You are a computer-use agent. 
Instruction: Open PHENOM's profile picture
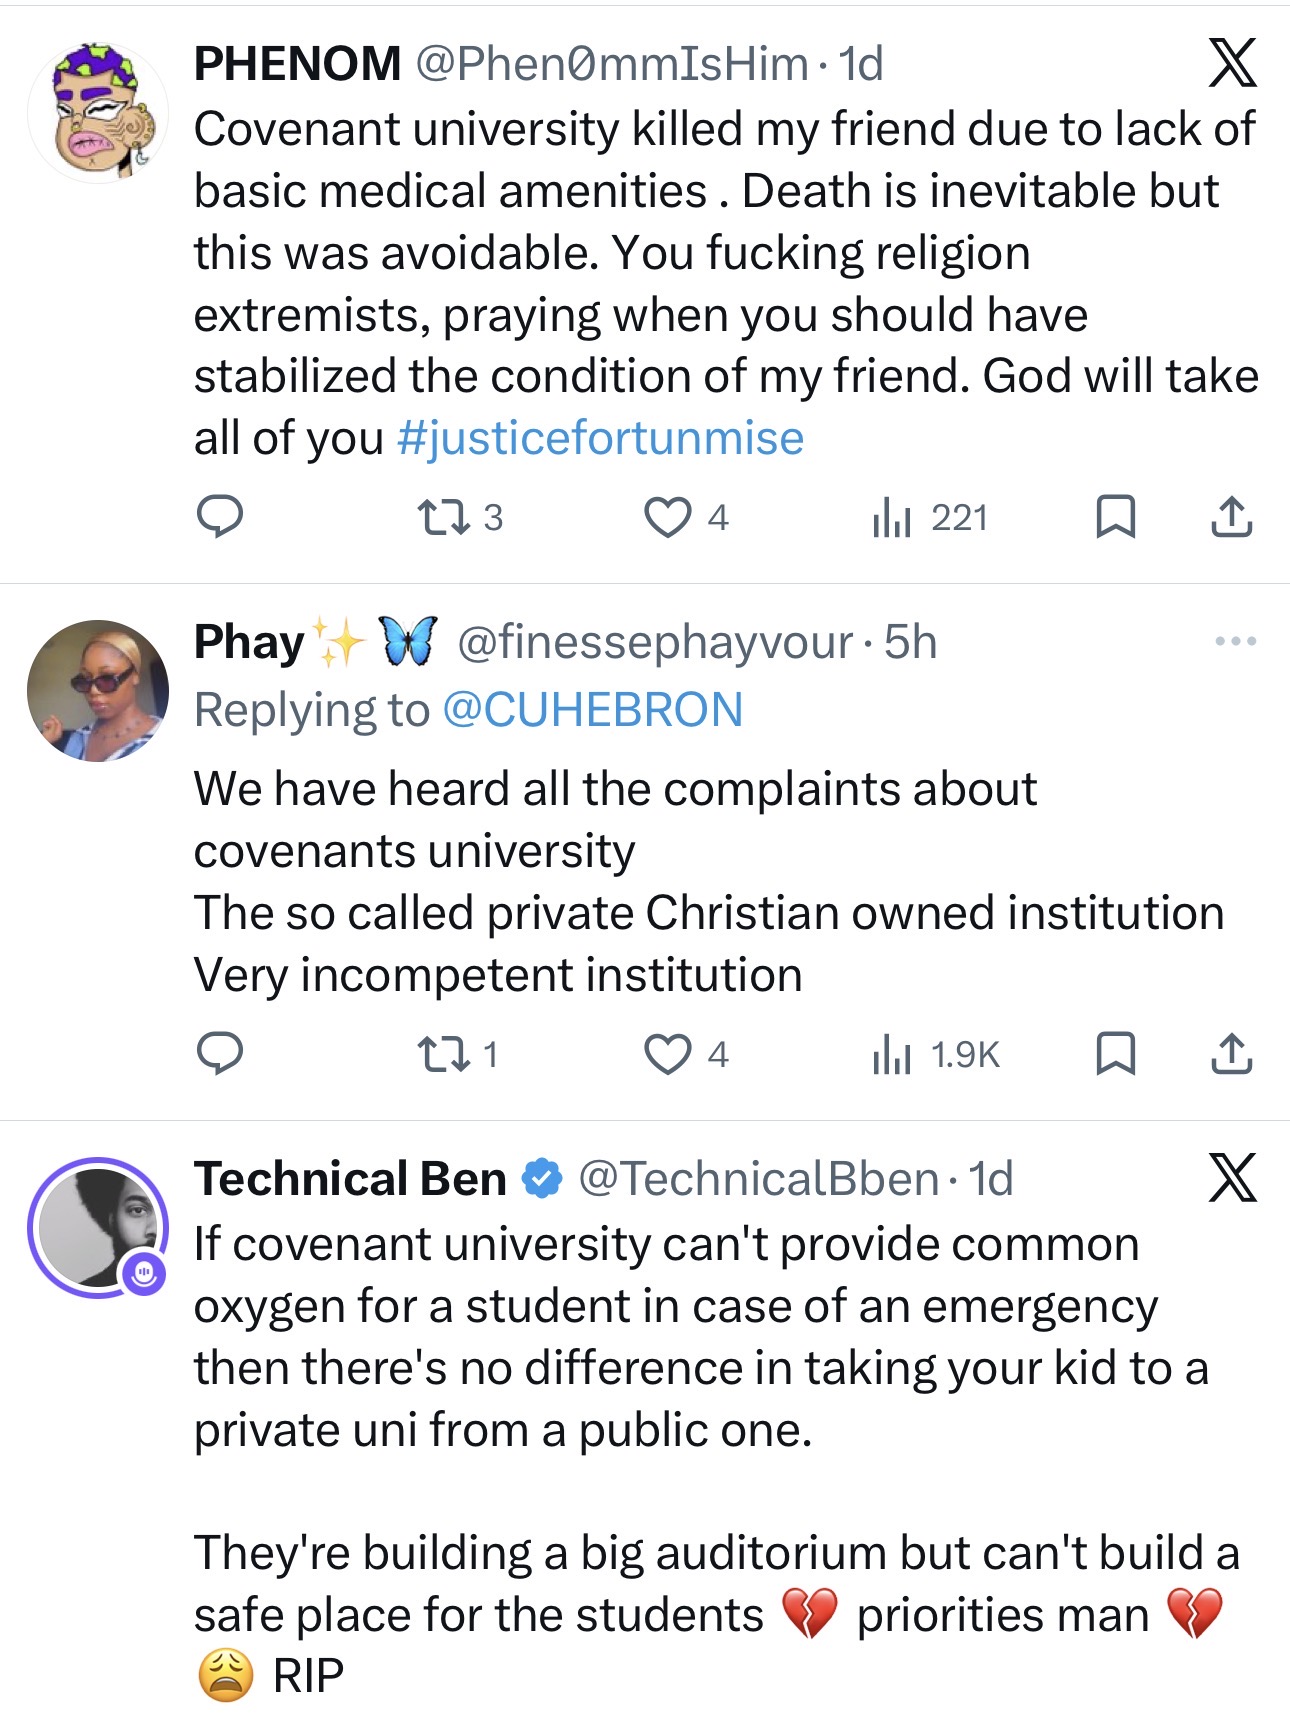(97, 112)
